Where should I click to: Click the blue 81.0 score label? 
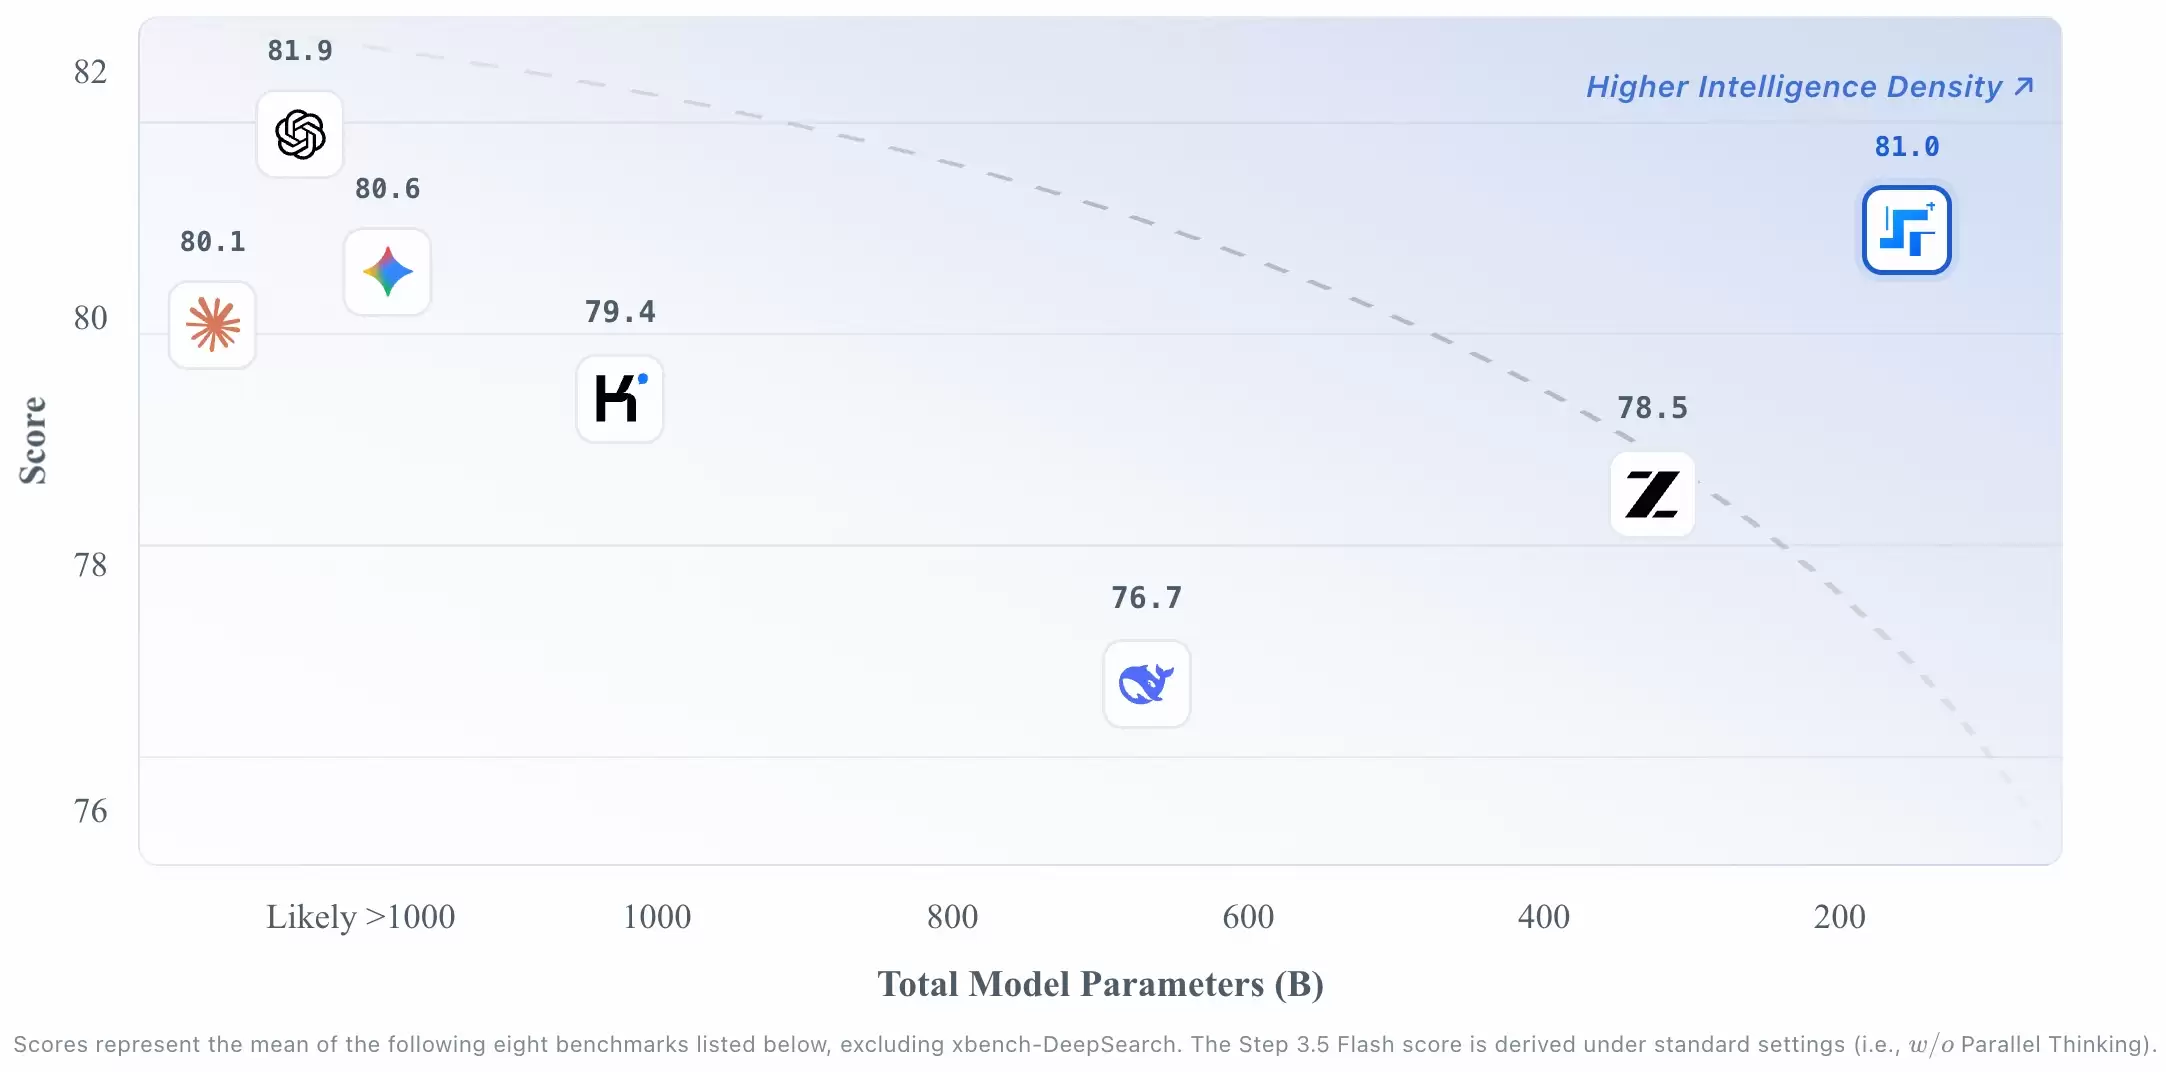tap(1906, 147)
